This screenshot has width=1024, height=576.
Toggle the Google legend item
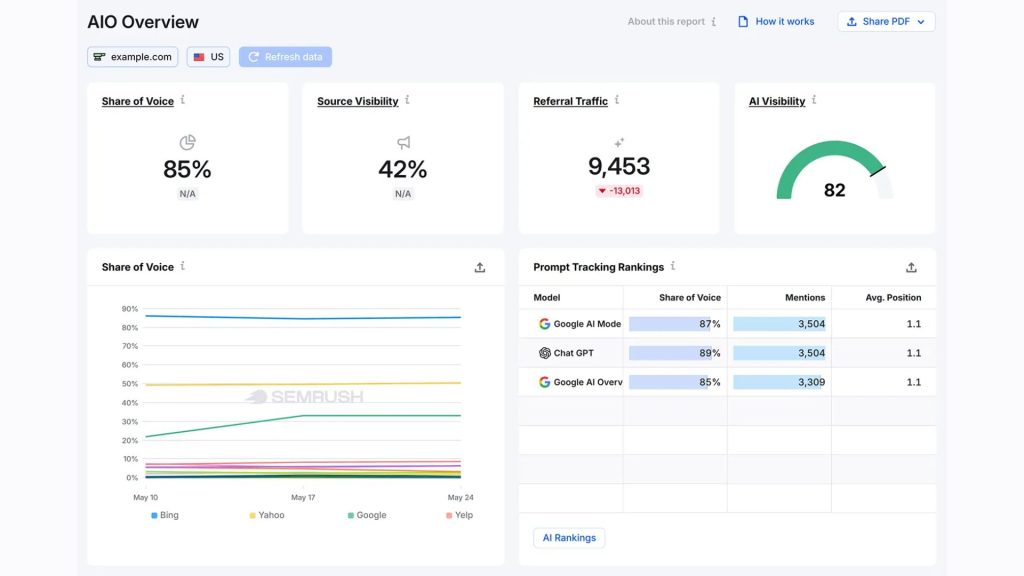(x=367, y=515)
